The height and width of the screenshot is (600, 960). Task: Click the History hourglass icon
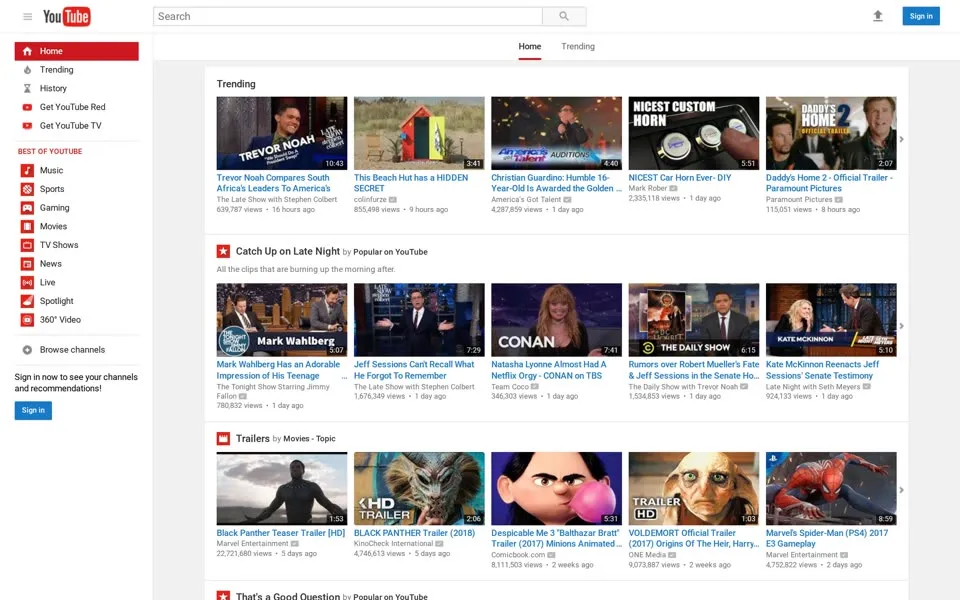pyautogui.click(x=27, y=88)
